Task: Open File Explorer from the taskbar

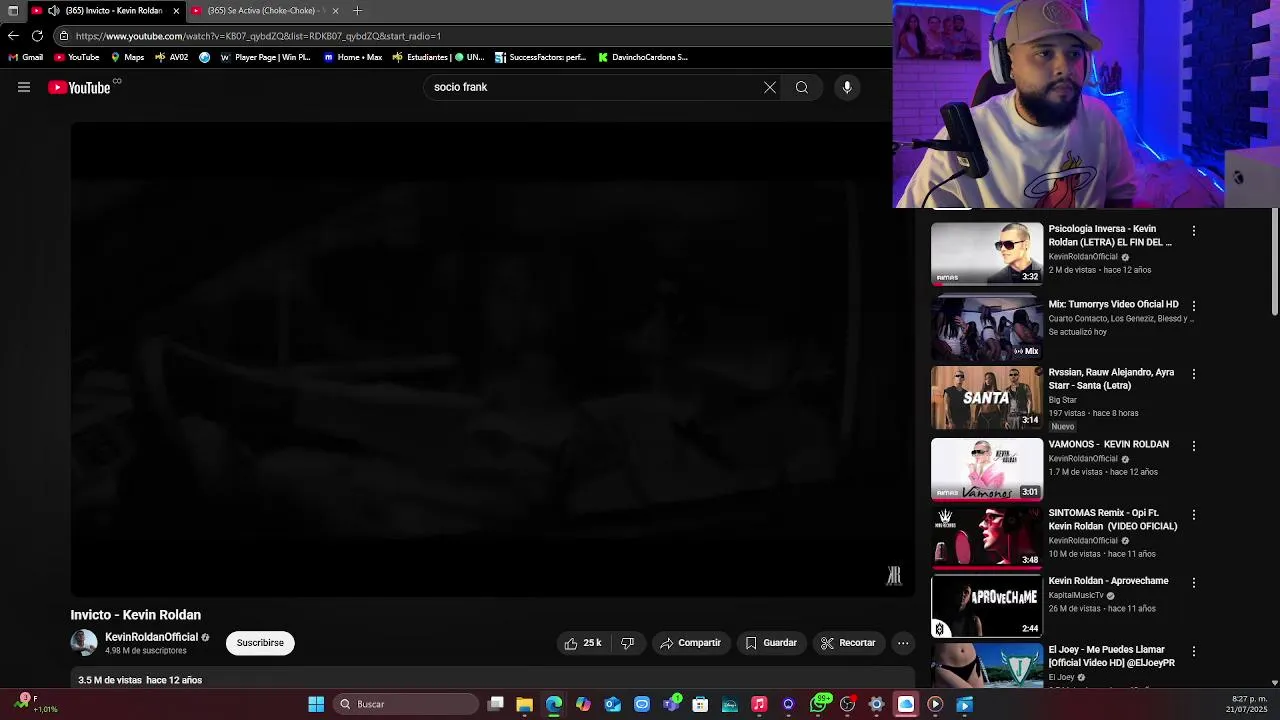Action: point(524,704)
